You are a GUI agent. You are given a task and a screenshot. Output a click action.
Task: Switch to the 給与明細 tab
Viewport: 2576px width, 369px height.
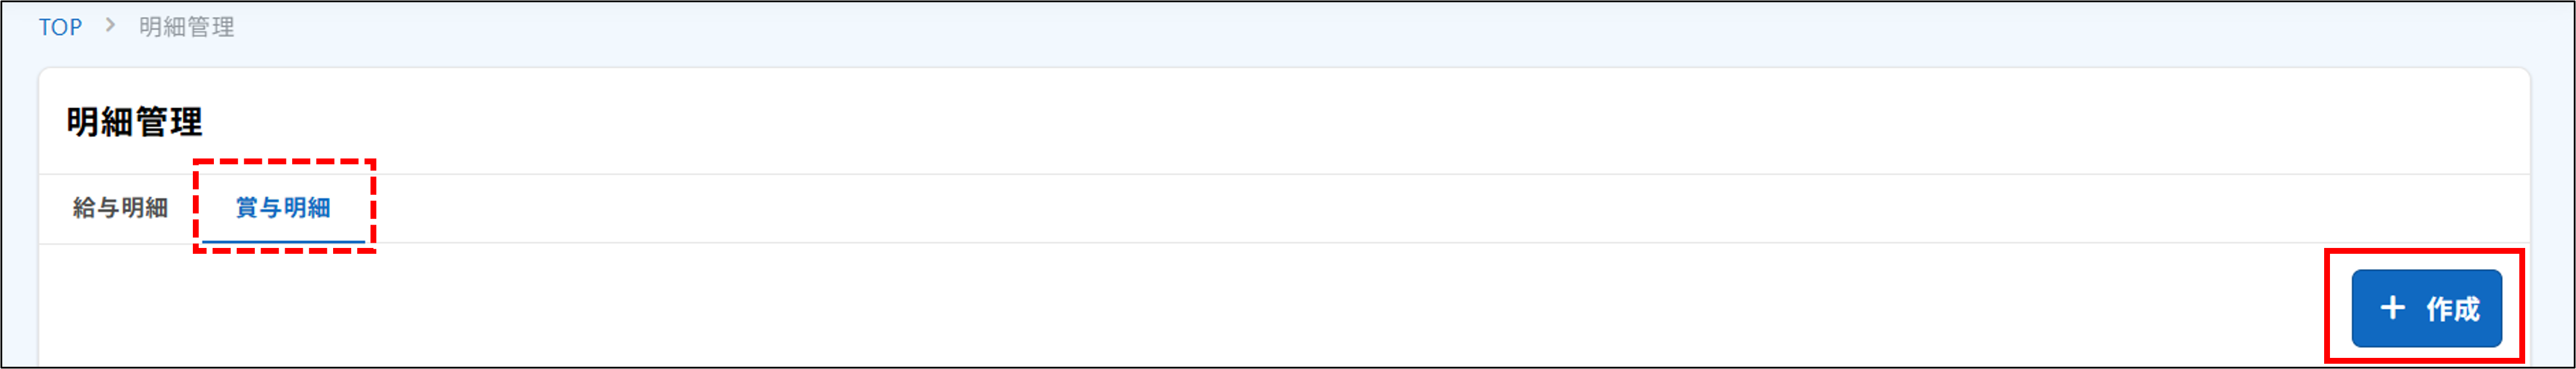120,208
